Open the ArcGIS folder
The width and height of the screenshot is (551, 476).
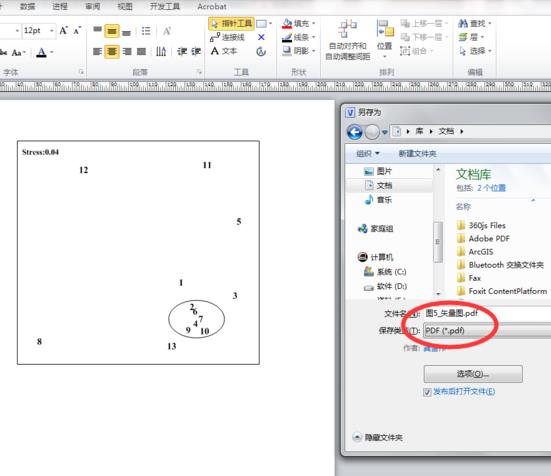tap(475, 252)
